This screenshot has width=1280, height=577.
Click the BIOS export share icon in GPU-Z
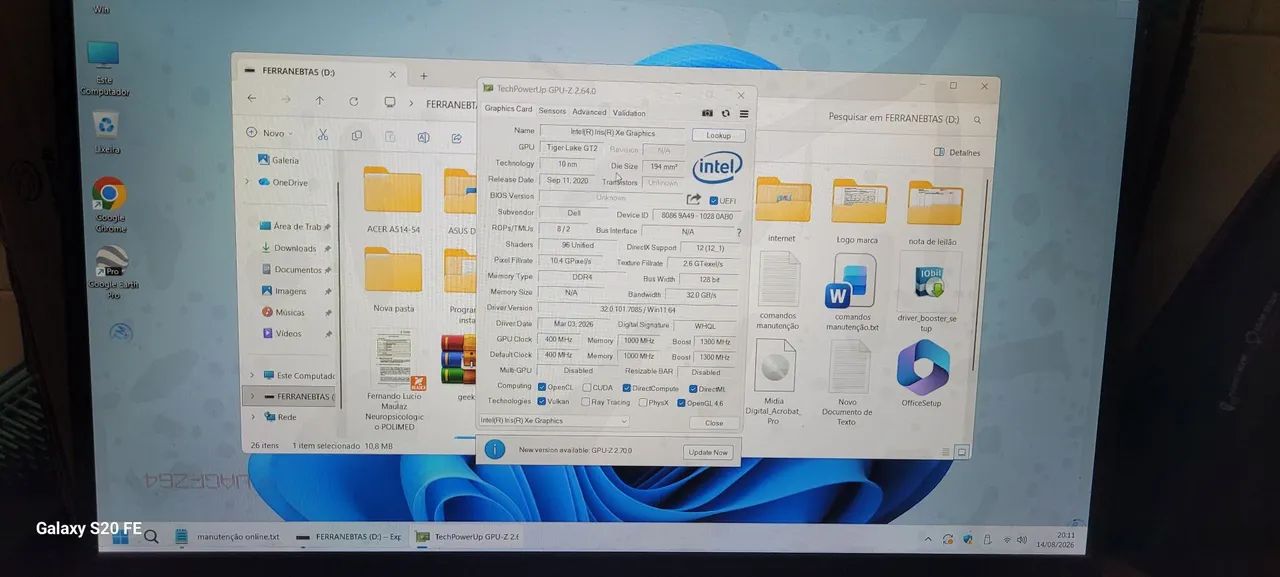pyautogui.click(x=694, y=199)
